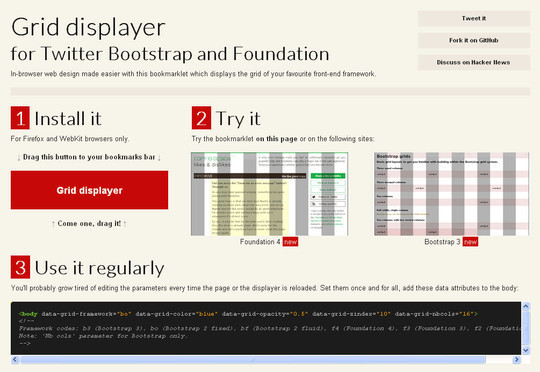Click the "on this page" bold link

(277, 139)
